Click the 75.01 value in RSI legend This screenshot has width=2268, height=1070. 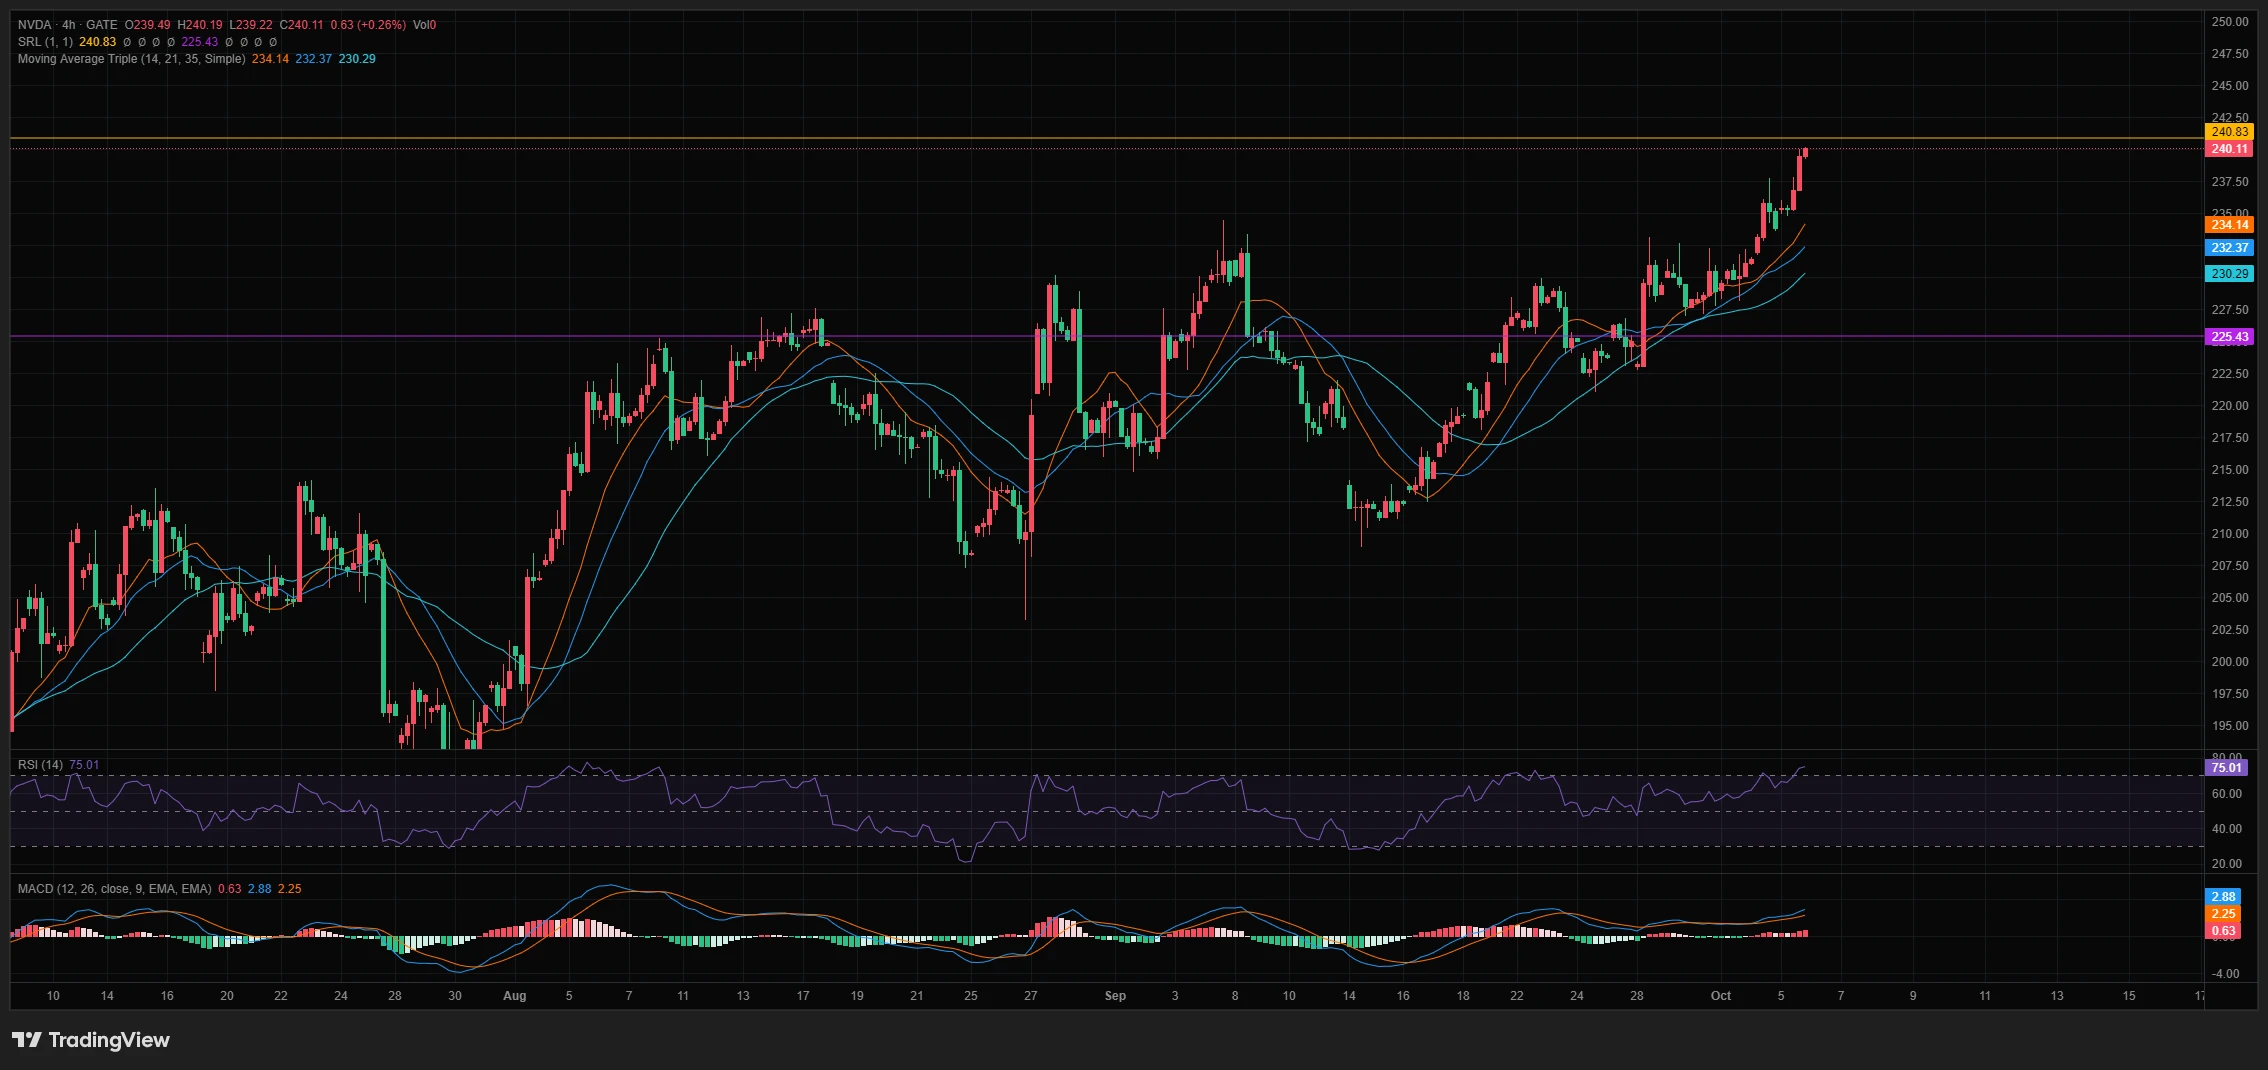(x=84, y=765)
